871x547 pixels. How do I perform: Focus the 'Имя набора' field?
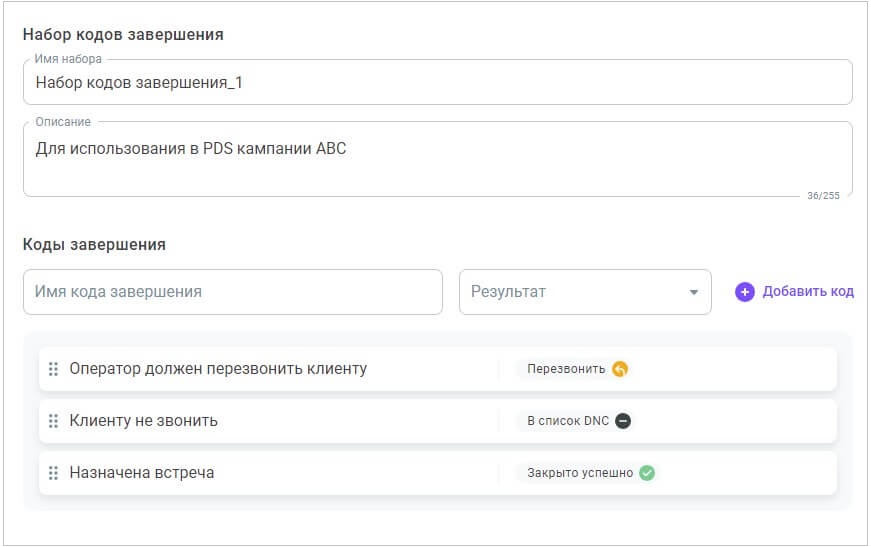click(x=438, y=82)
